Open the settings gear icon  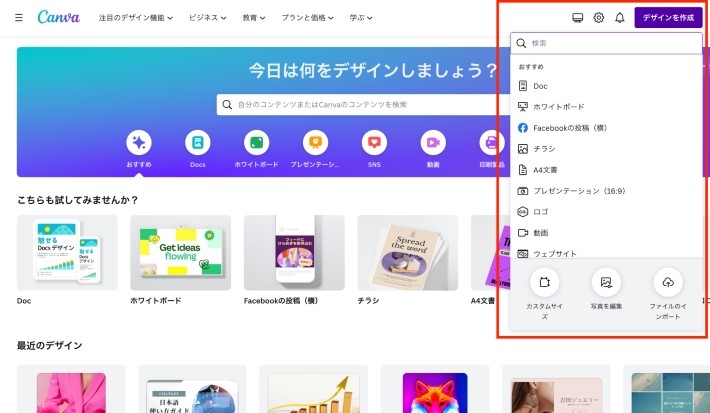coord(599,18)
